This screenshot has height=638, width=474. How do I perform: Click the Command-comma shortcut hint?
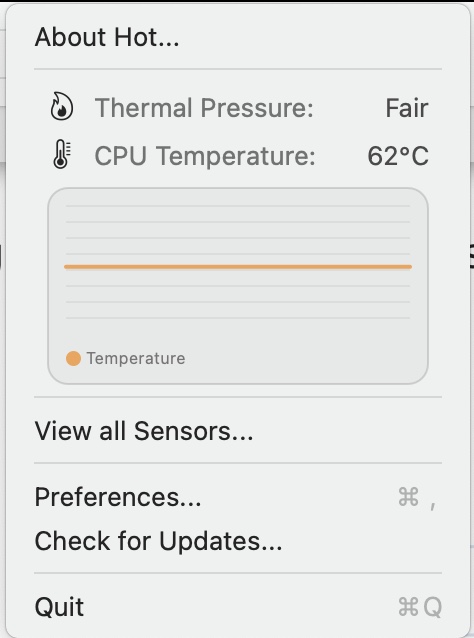(x=418, y=498)
